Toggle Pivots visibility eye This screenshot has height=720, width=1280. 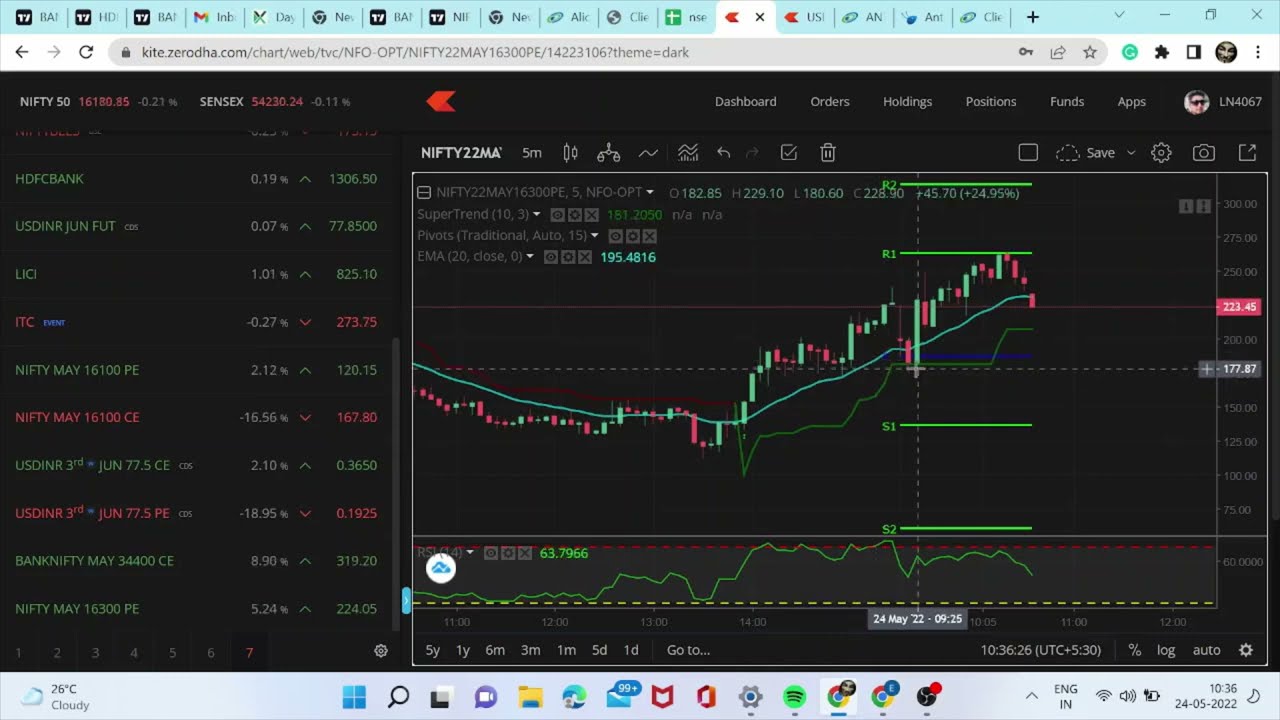(x=617, y=236)
